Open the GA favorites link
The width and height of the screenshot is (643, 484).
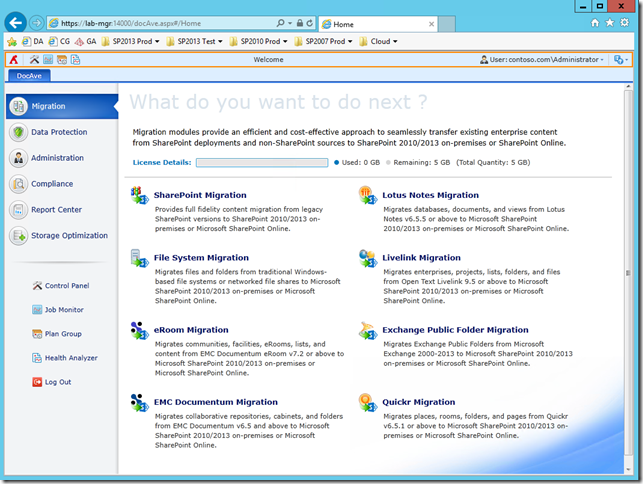click(85, 41)
